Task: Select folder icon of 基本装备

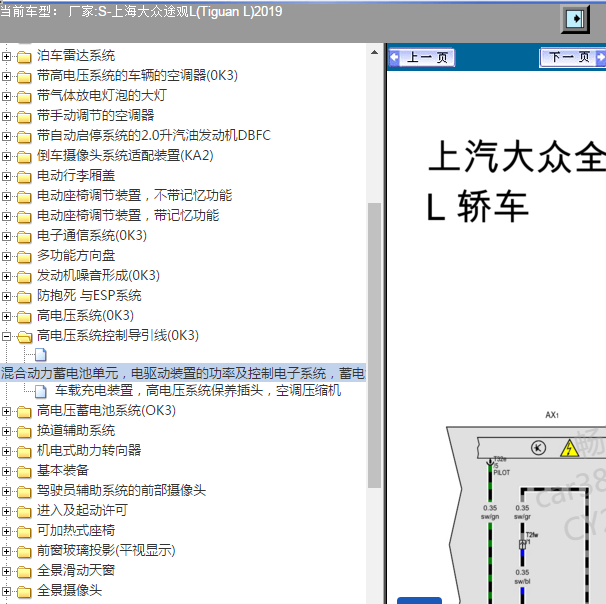Action: pos(24,472)
